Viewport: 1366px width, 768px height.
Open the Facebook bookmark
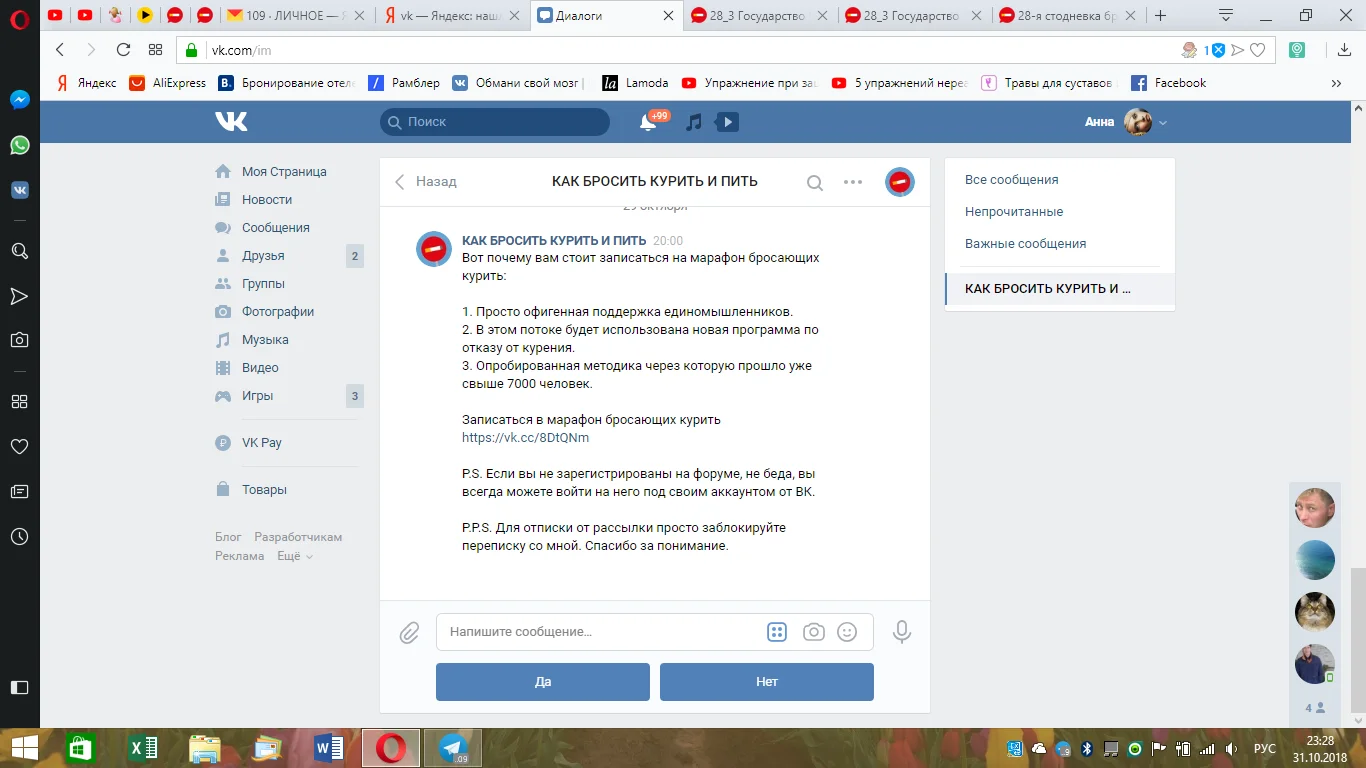pyautogui.click(x=1168, y=83)
